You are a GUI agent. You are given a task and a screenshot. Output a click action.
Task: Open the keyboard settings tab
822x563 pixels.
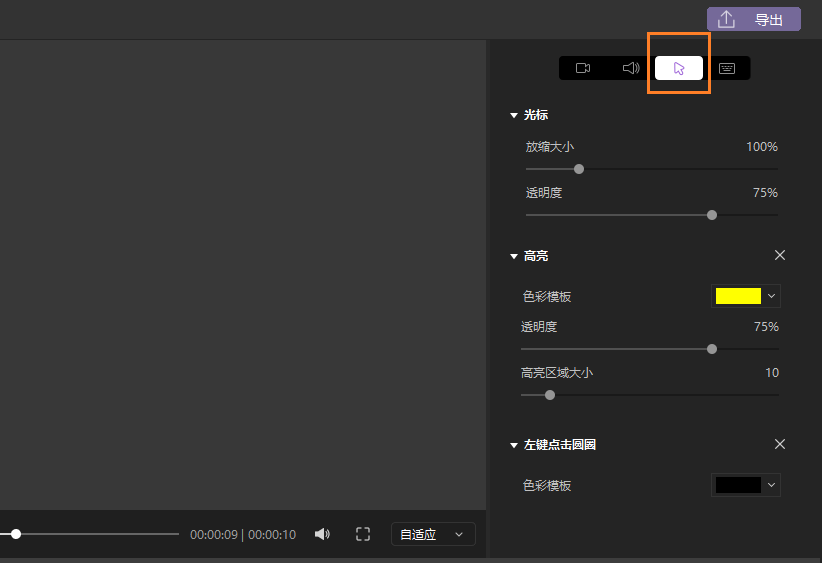pos(727,68)
